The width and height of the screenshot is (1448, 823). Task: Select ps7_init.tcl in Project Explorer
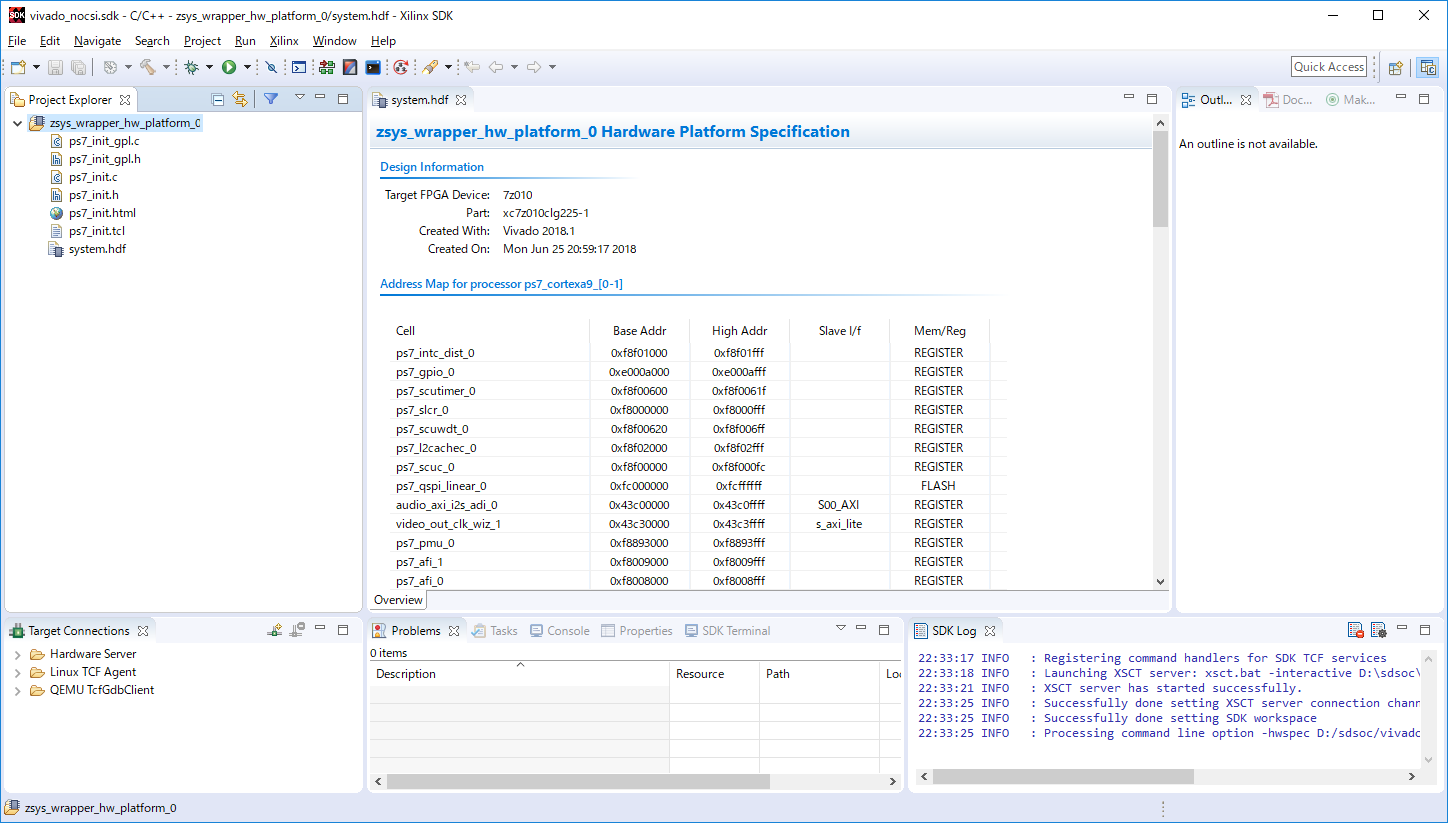pyautogui.click(x=95, y=231)
